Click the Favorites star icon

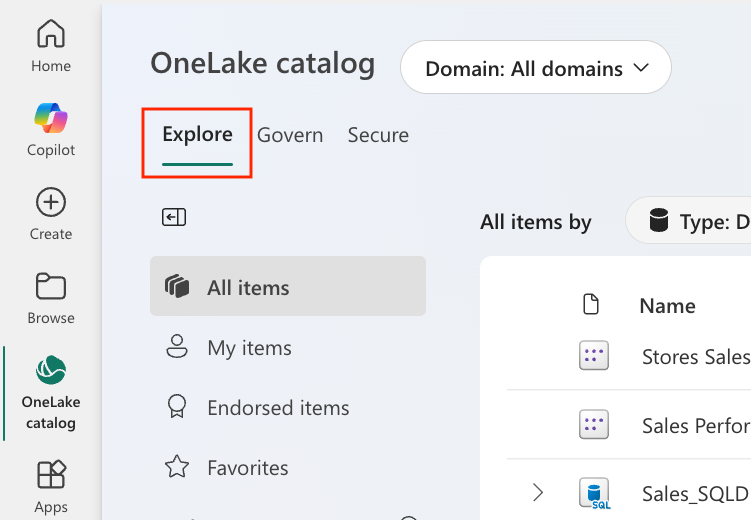tap(177, 467)
